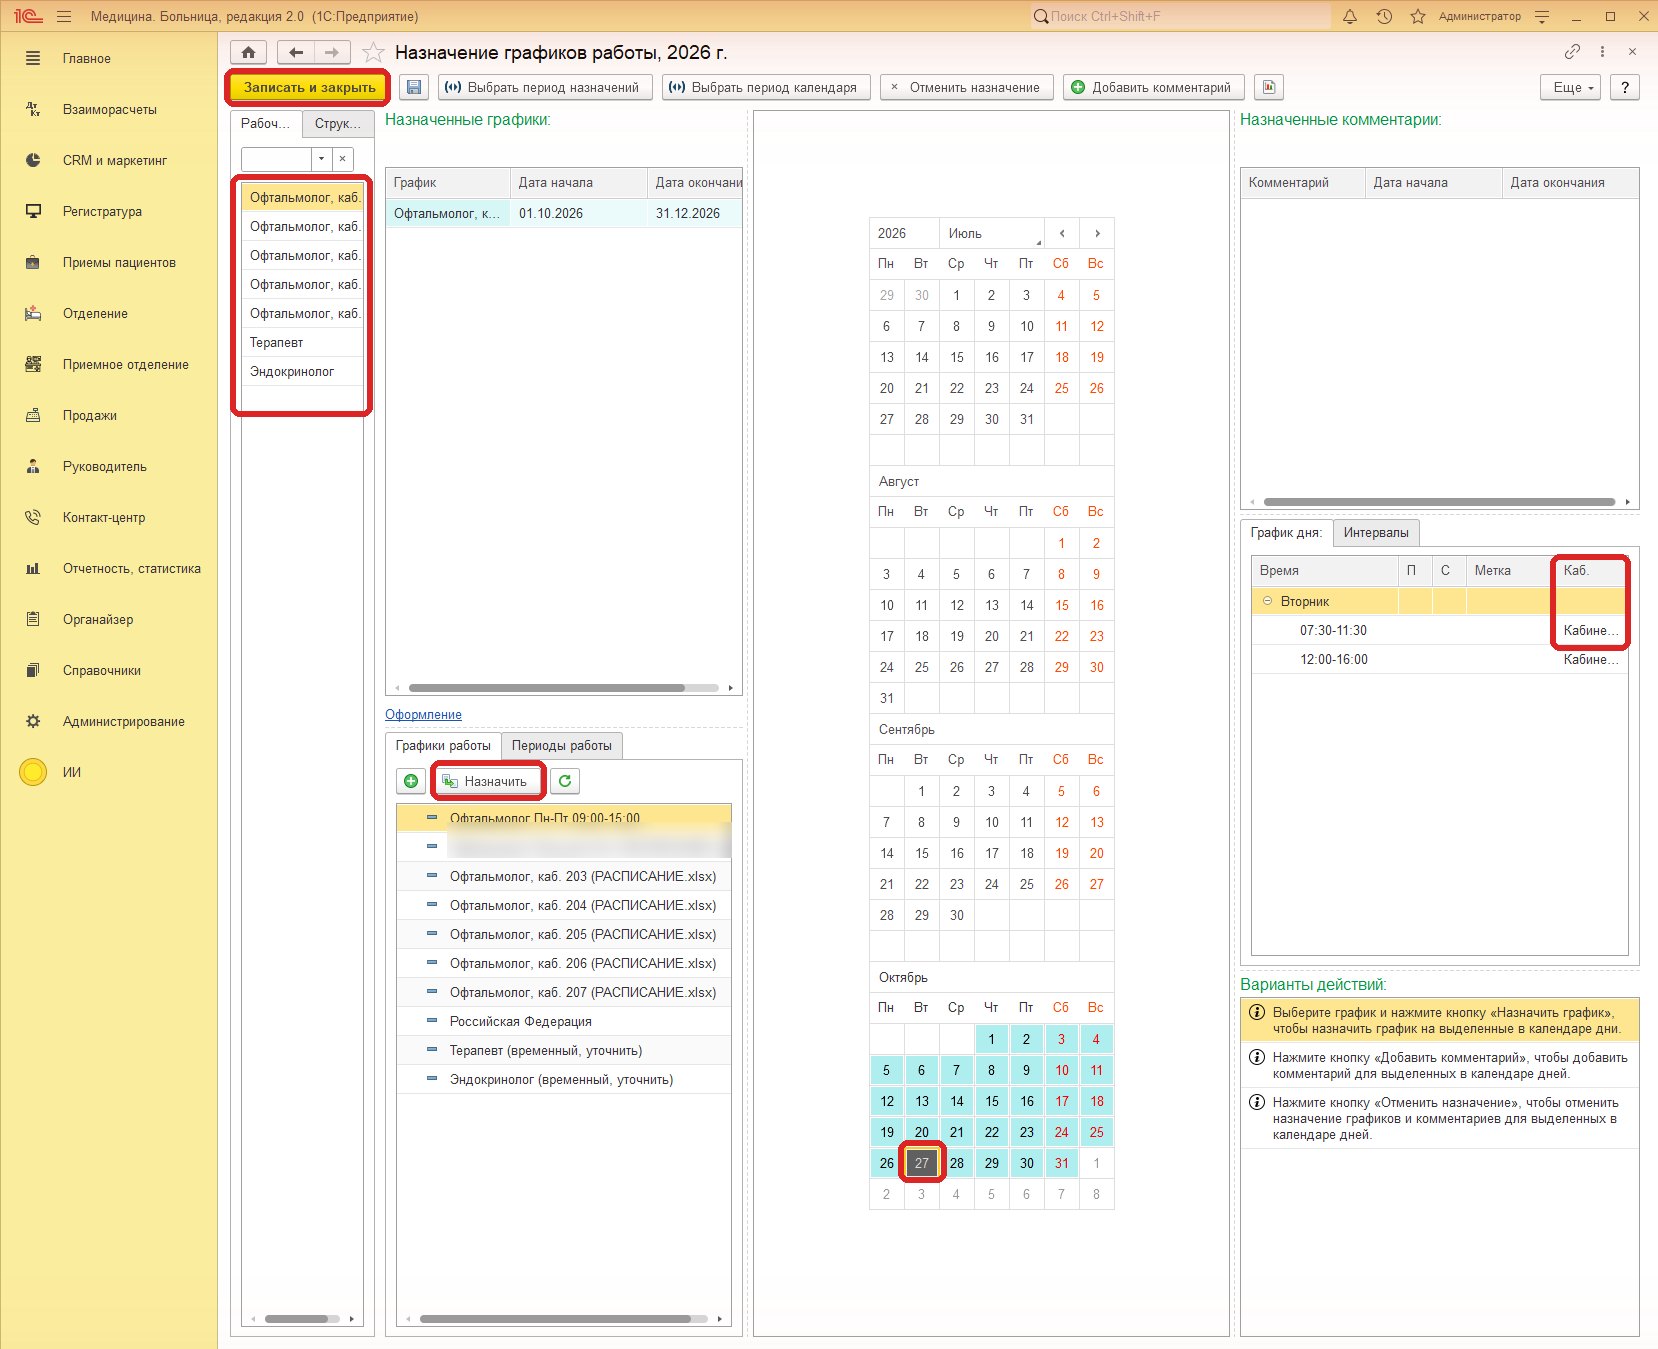Click the horizontal scrollbar under Назначенные графики
1658x1349 pixels.
547,688
